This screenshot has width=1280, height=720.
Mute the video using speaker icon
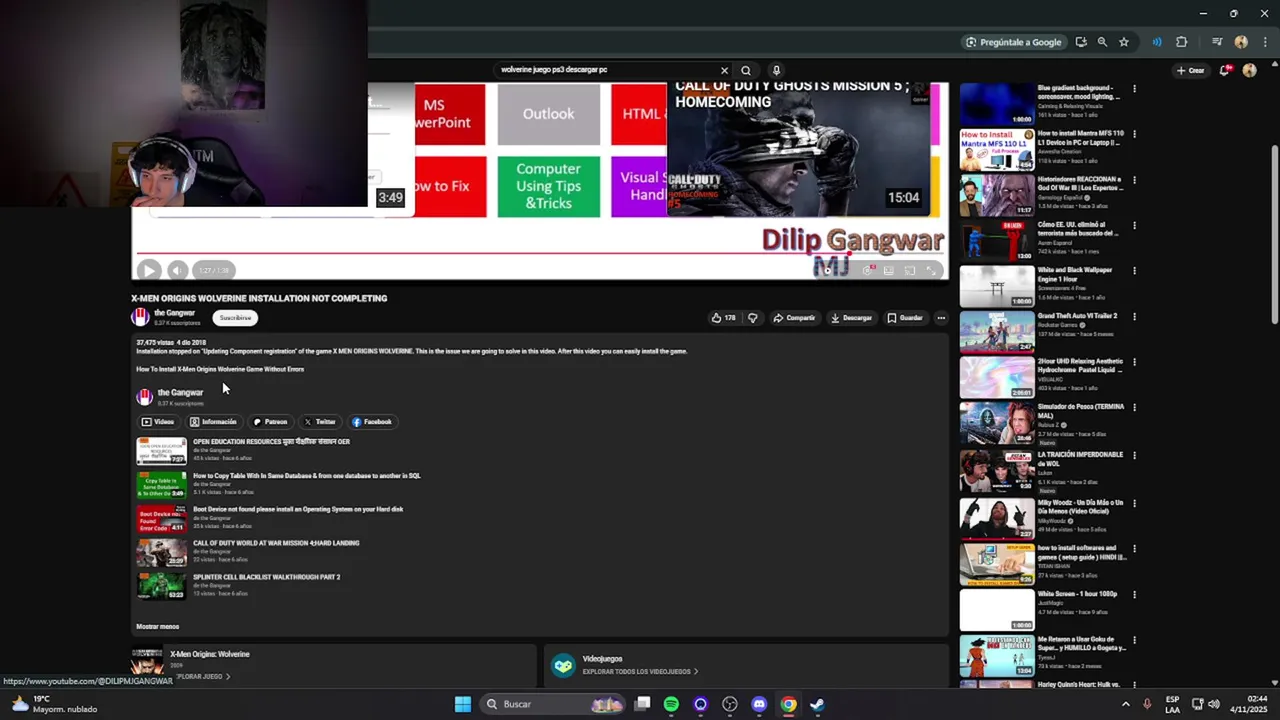point(177,270)
